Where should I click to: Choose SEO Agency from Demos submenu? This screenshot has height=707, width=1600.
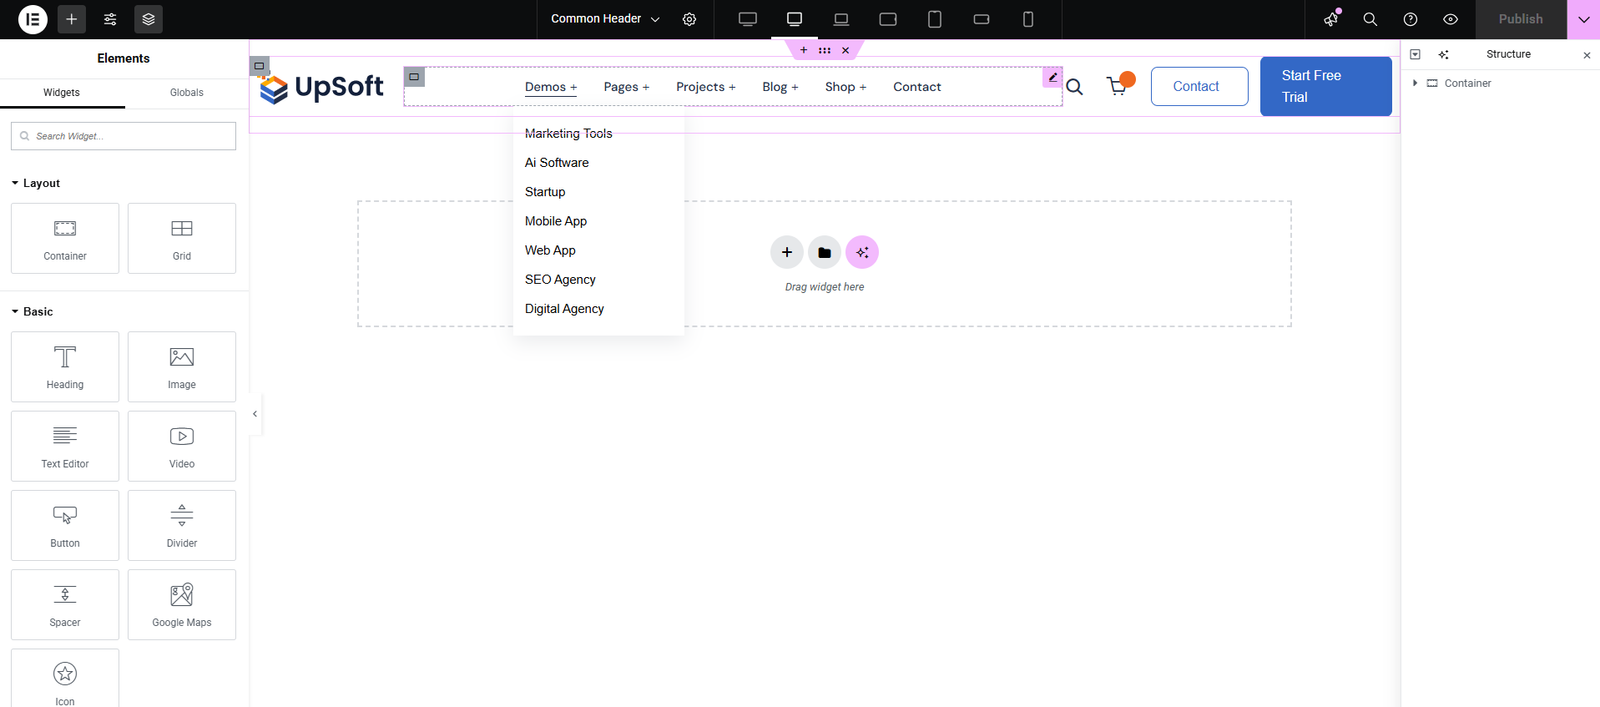[x=560, y=280]
